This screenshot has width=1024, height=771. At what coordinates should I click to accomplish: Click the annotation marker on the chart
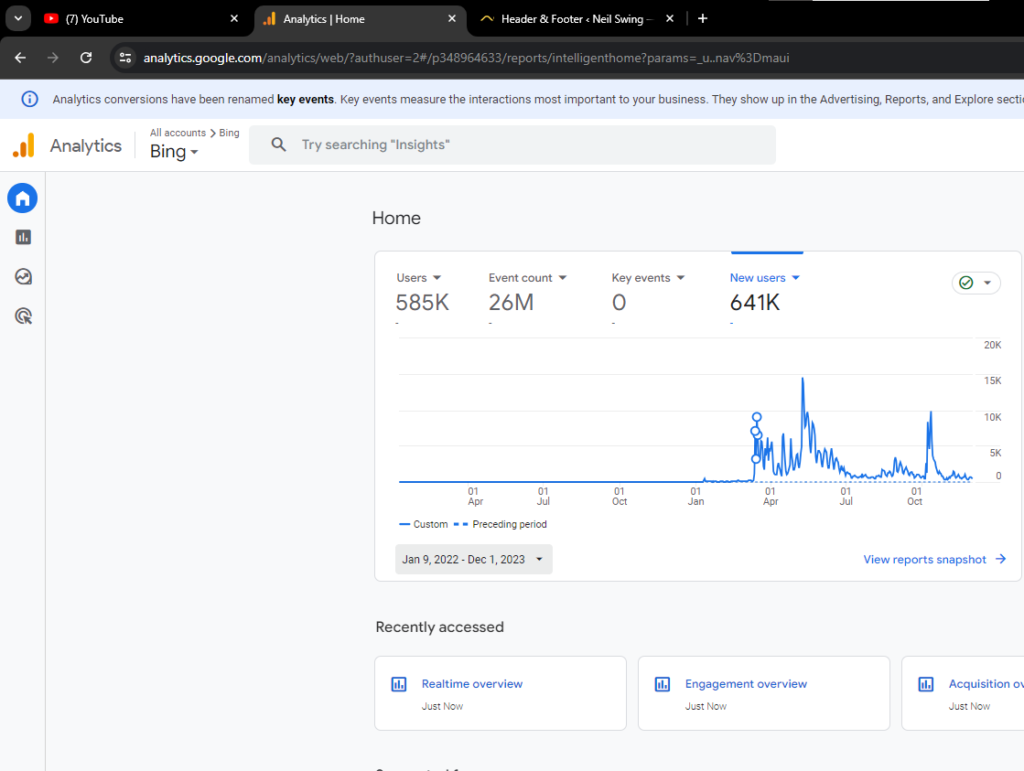click(756, 417)
